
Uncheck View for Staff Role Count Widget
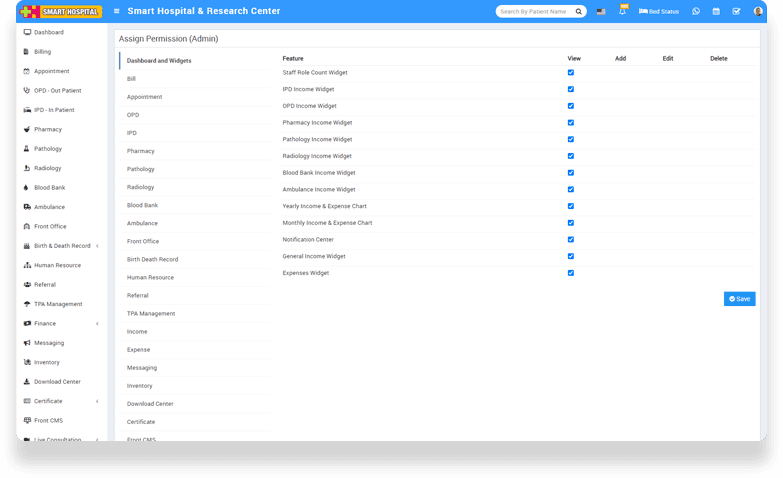tap(571, 72)
